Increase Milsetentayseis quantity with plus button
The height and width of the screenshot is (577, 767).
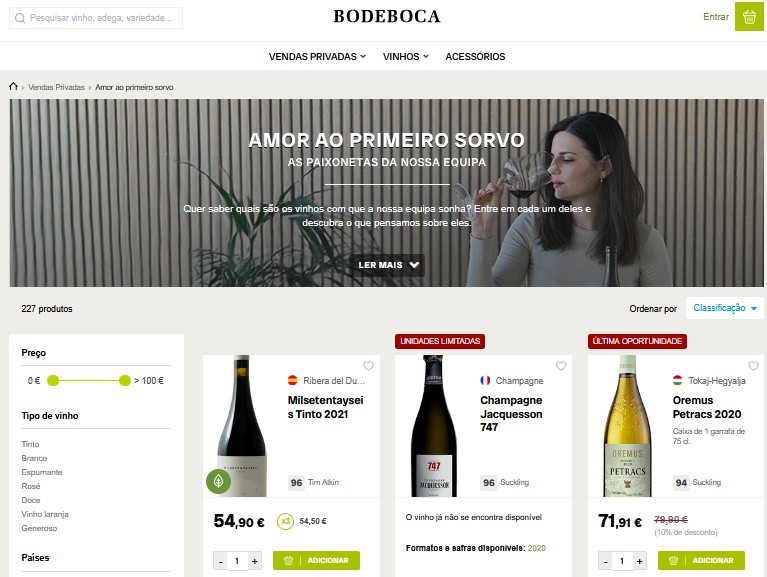point(254,561)
